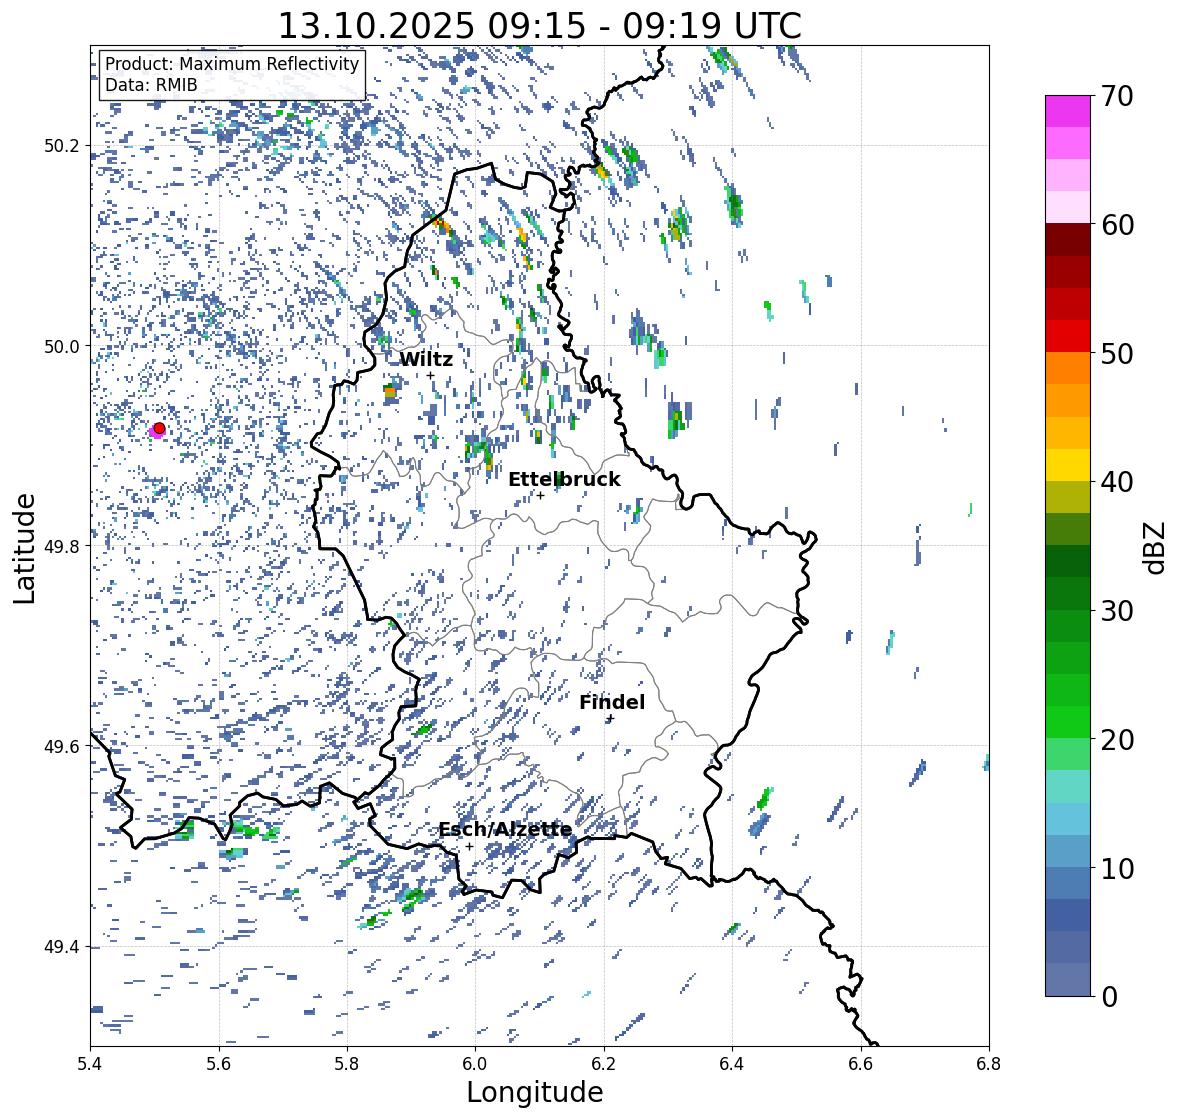The image size is (1179, 1117).
Task: Click the Longitude axis label
Action: click(x=535, y=1092)
